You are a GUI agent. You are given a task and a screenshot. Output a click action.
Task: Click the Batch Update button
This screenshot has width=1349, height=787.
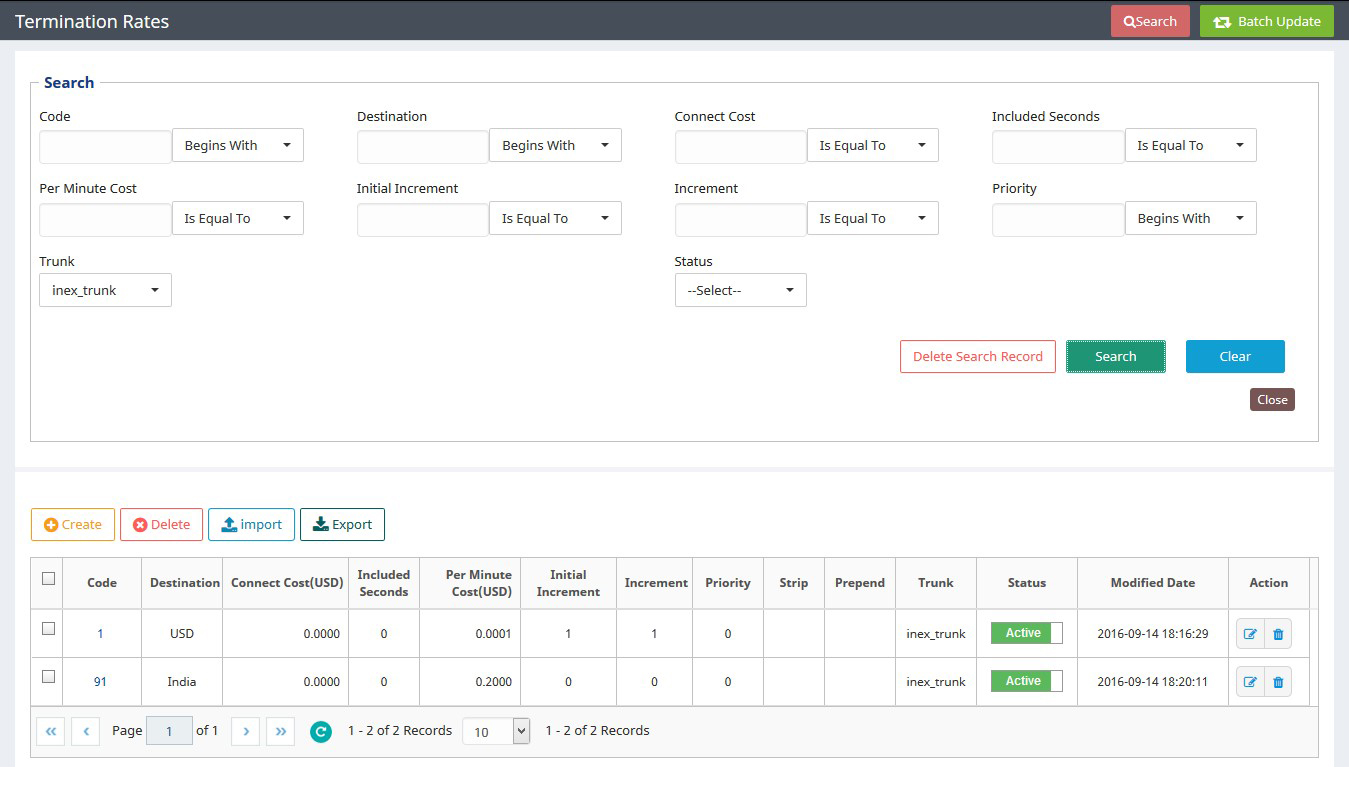coord(1267,21)
